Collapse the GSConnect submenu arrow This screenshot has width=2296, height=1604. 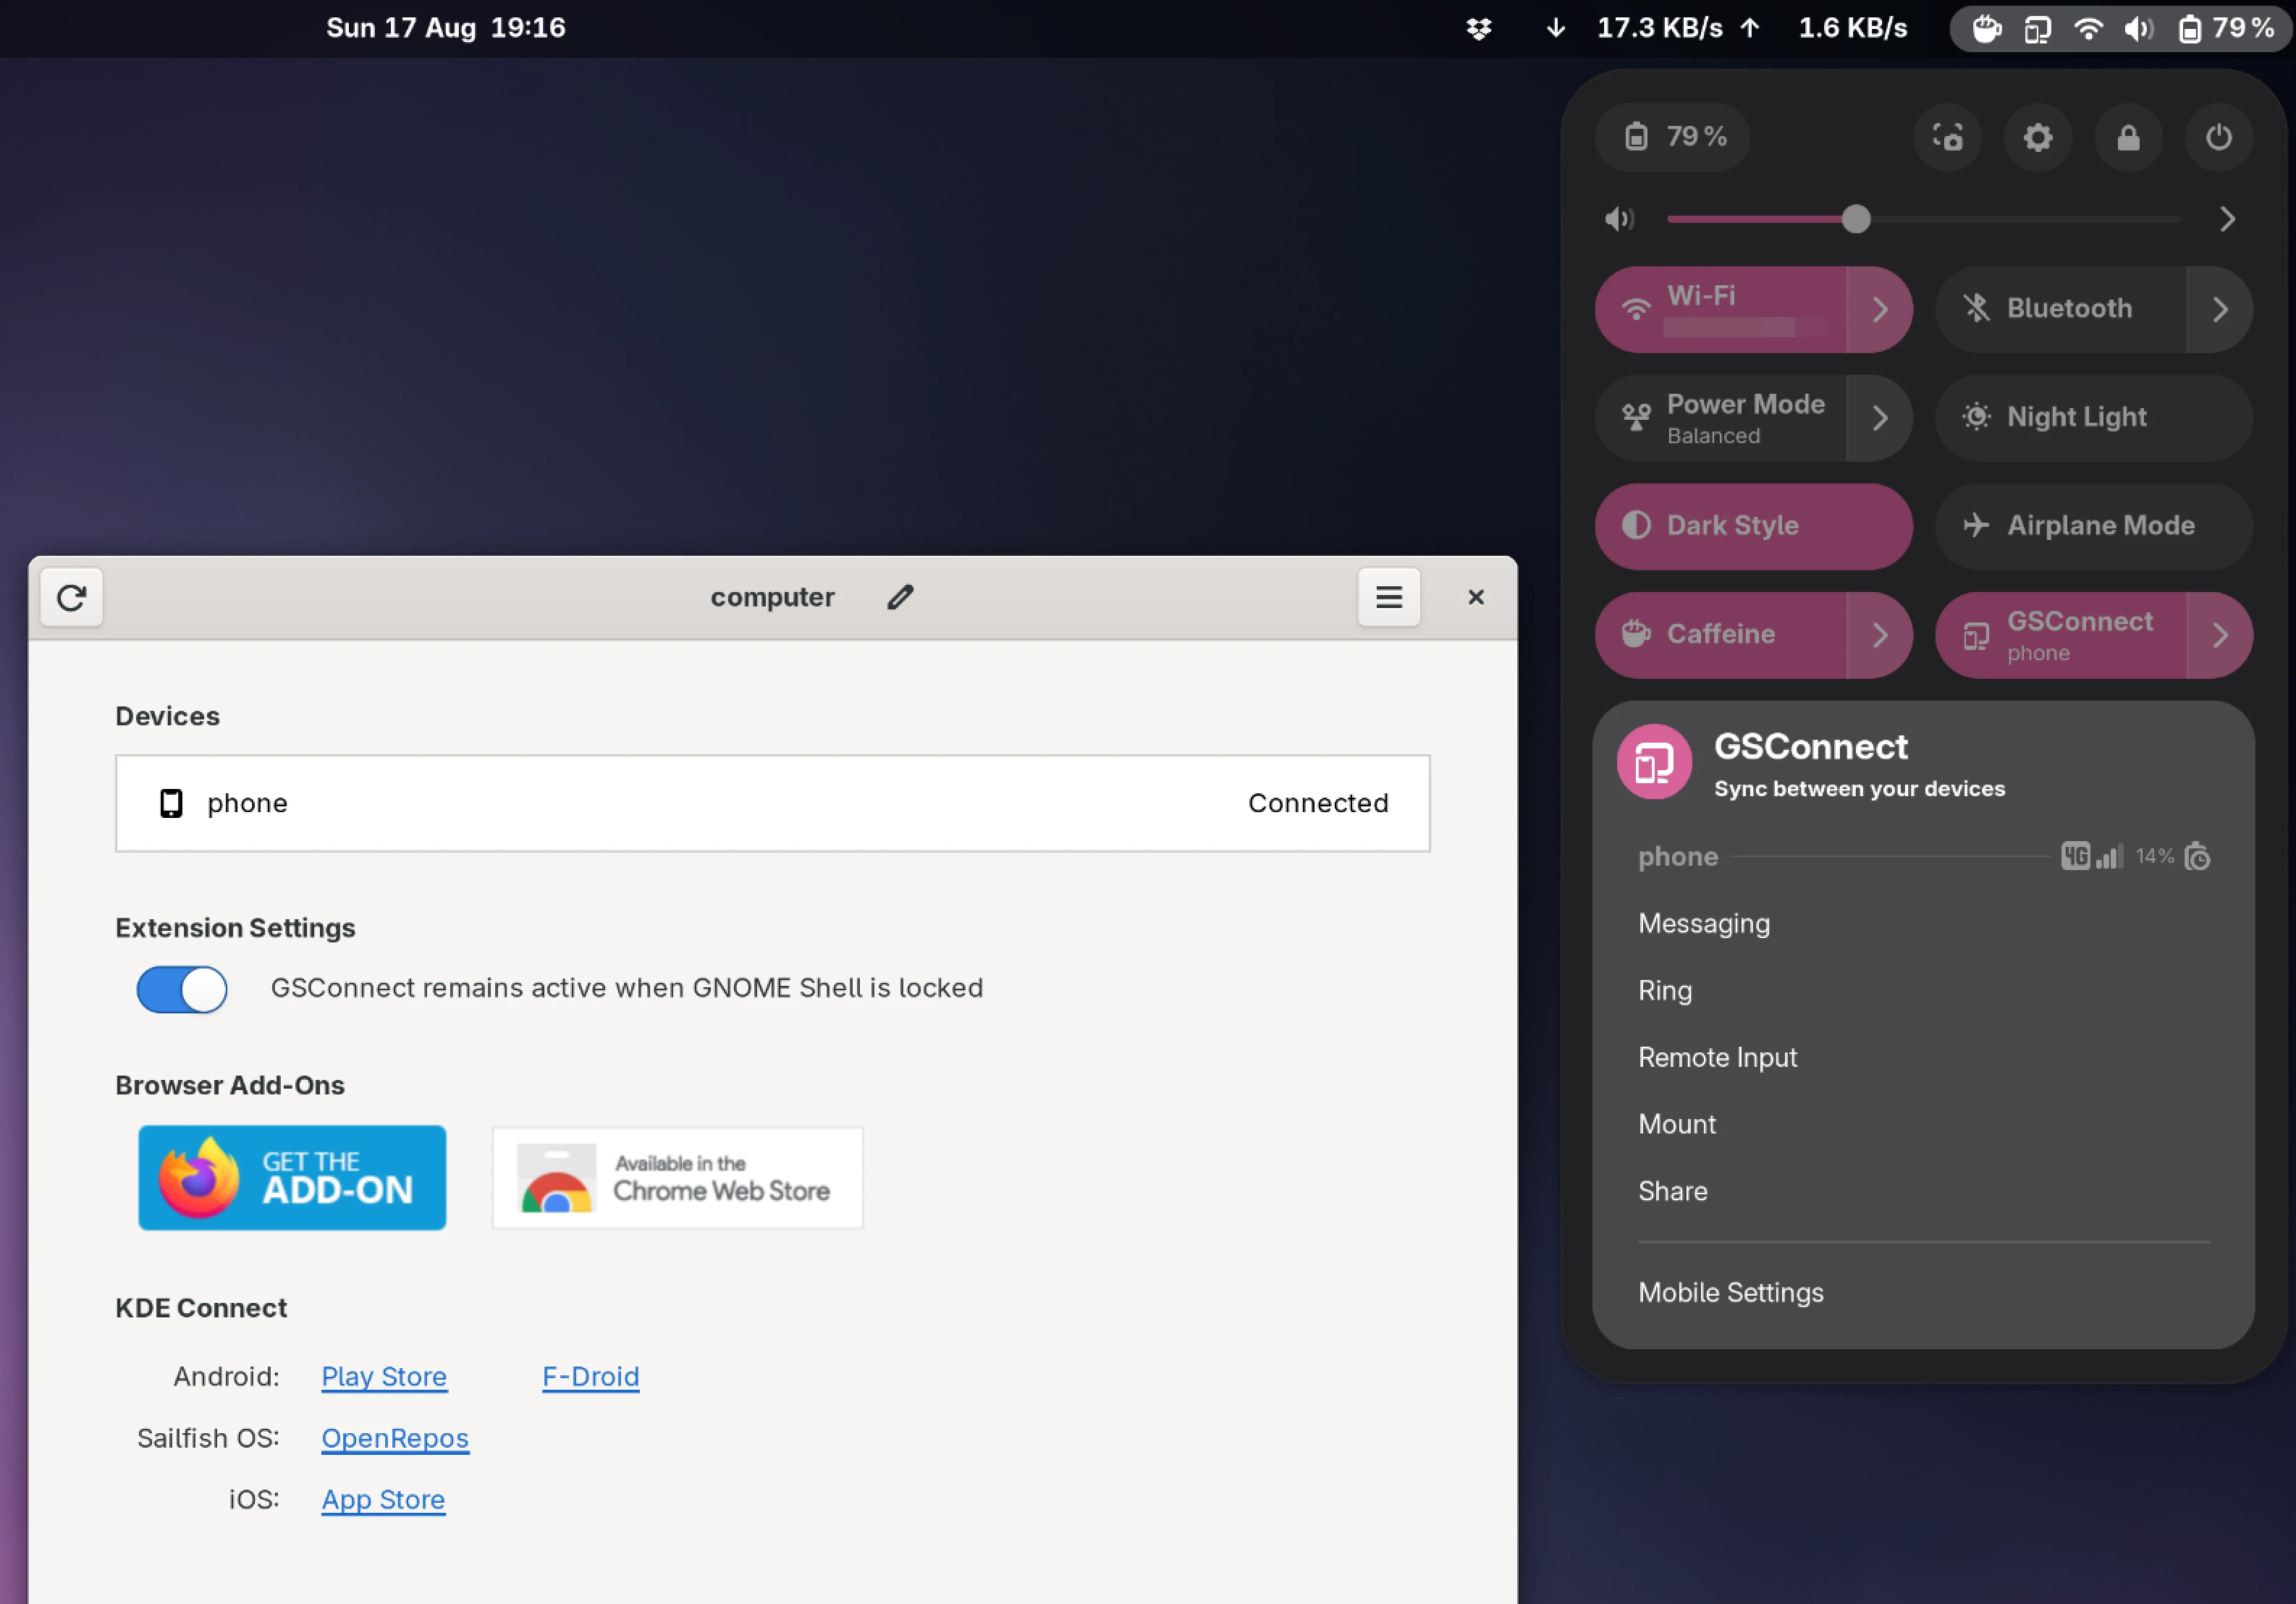[x=2220, y=635]
